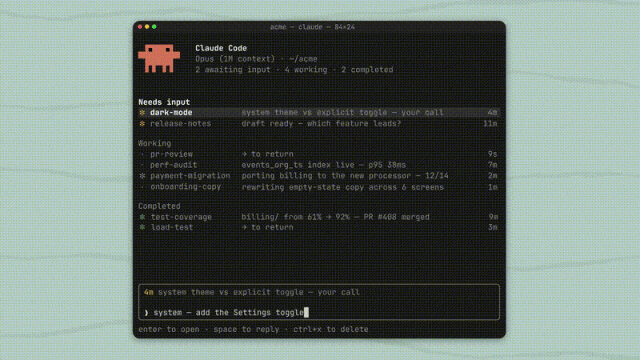This screenshot has width=640, height=360.
Task: Click the '7m' time on perf-audit row
Action: click(x=493, y=165)
